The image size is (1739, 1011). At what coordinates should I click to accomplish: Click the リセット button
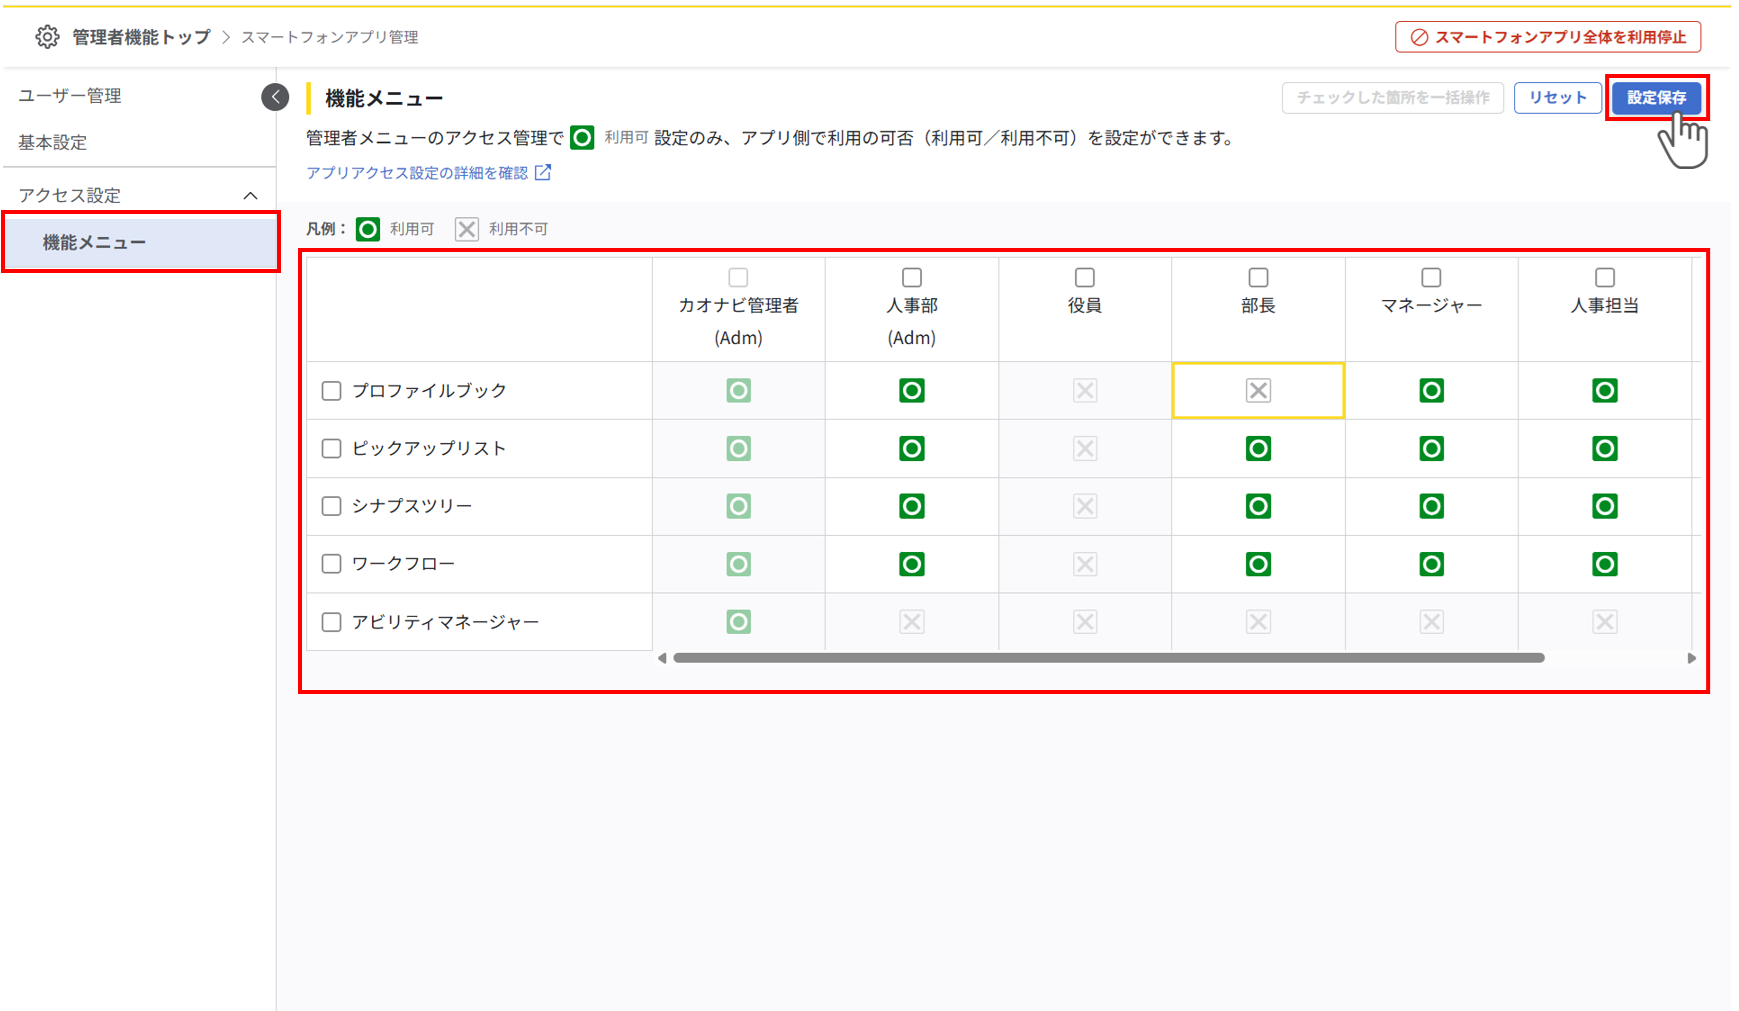[x=1557, y=97]
